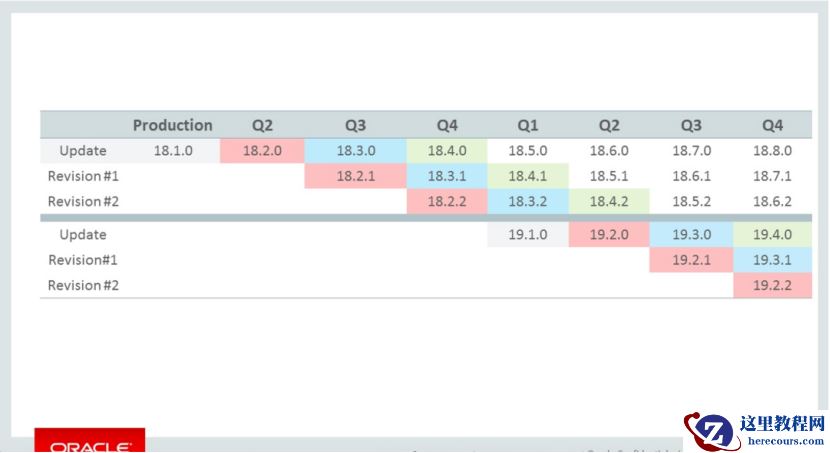The width and height of the screenshot is (830, 453).
Task: Click the 19.2.1 red cell
Action: click(x=691, y=260)
